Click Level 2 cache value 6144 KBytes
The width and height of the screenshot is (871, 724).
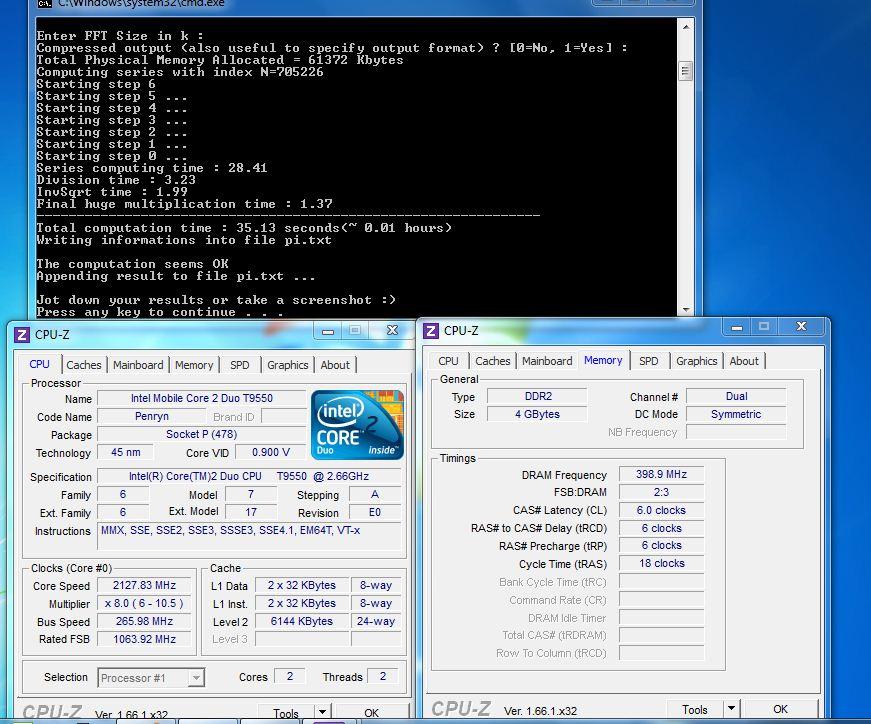[x=302, y=621]
